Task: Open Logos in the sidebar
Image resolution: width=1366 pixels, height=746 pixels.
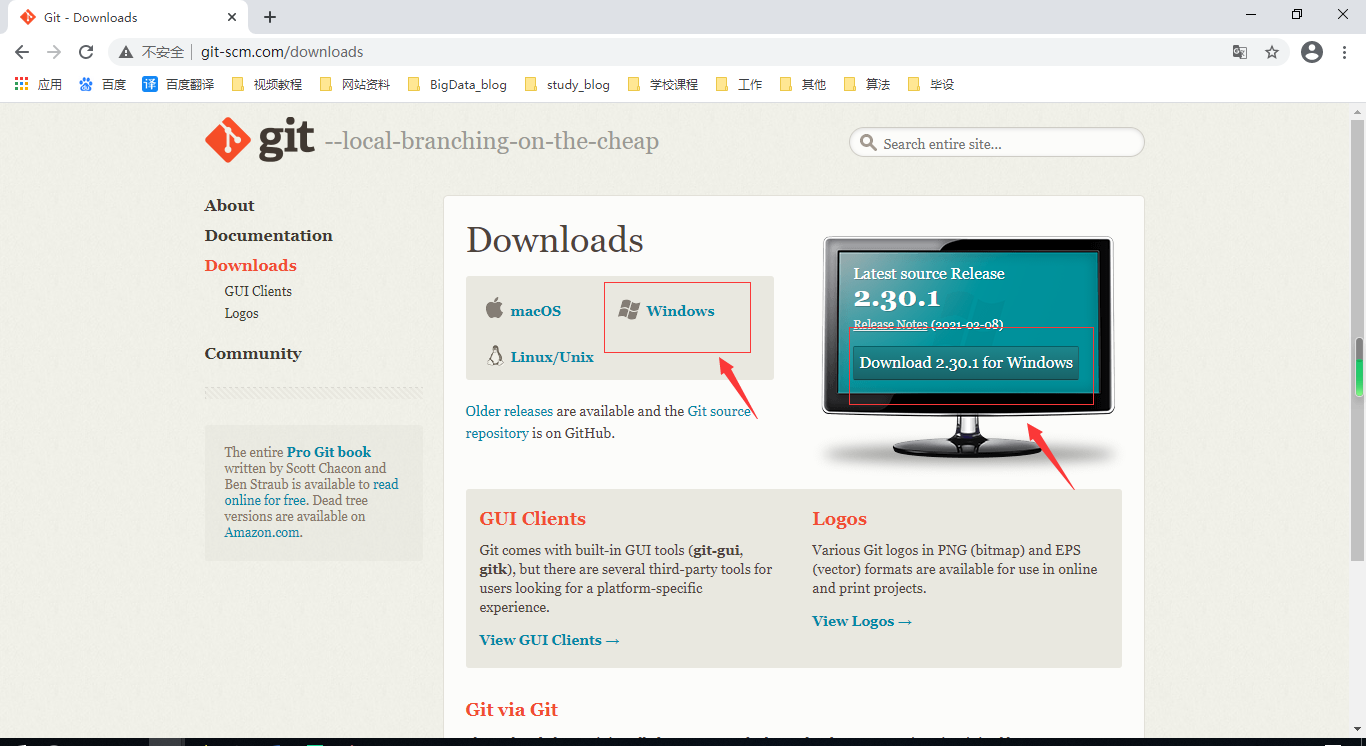Action: 241,313
